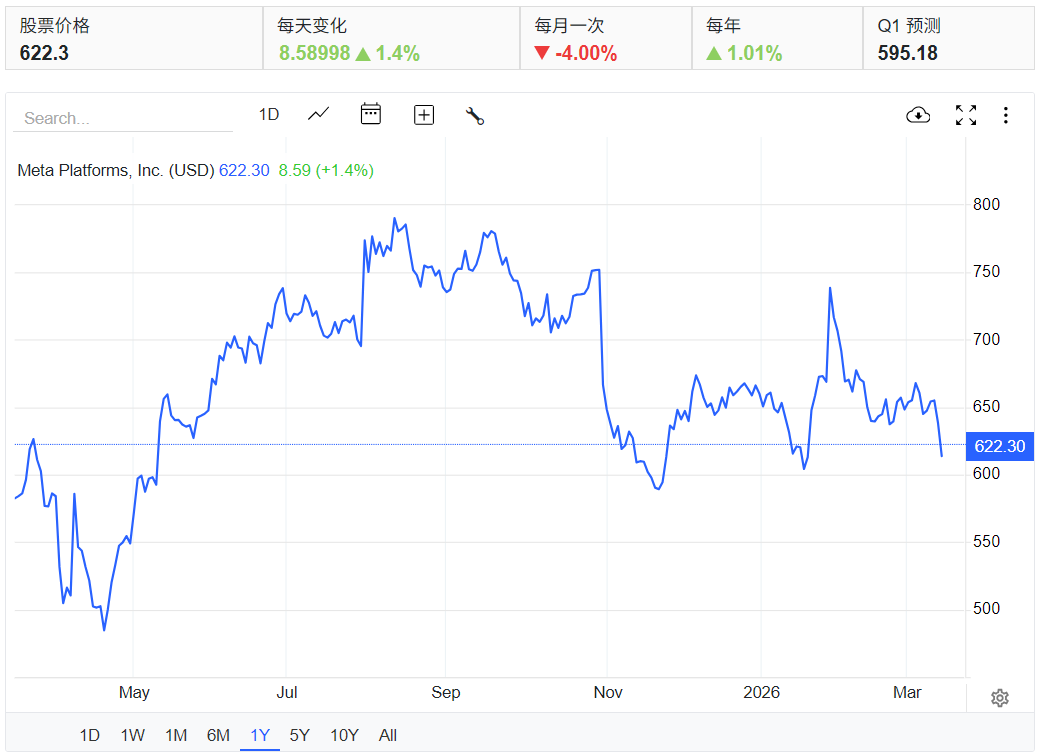Switch to the 5Y time range

point(300,735)
